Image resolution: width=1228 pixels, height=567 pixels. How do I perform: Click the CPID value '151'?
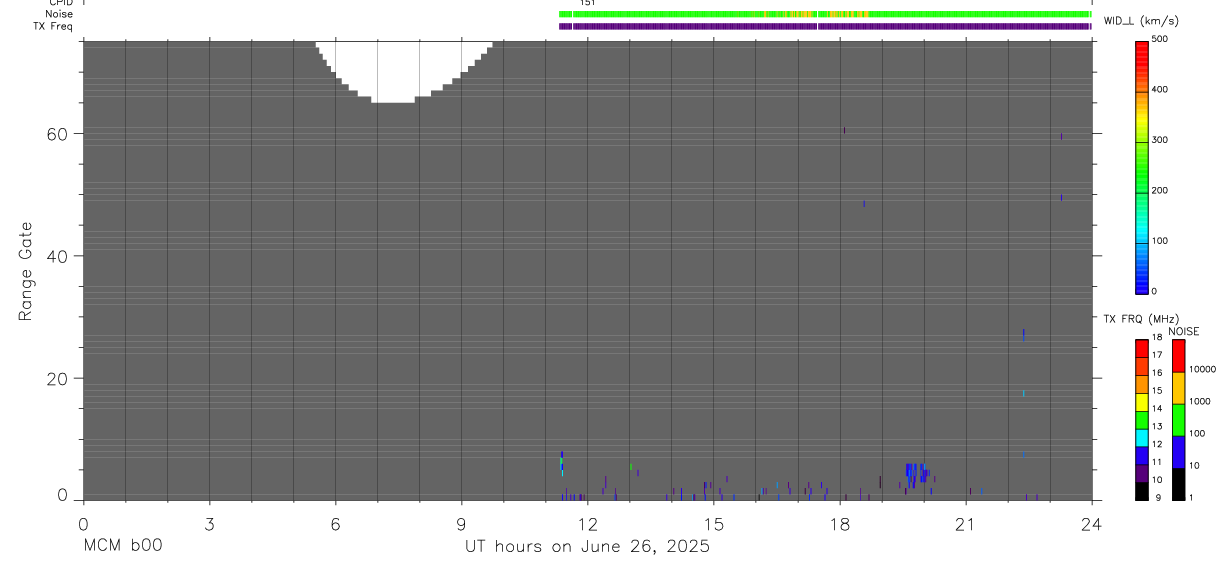(x=588, y=3)
